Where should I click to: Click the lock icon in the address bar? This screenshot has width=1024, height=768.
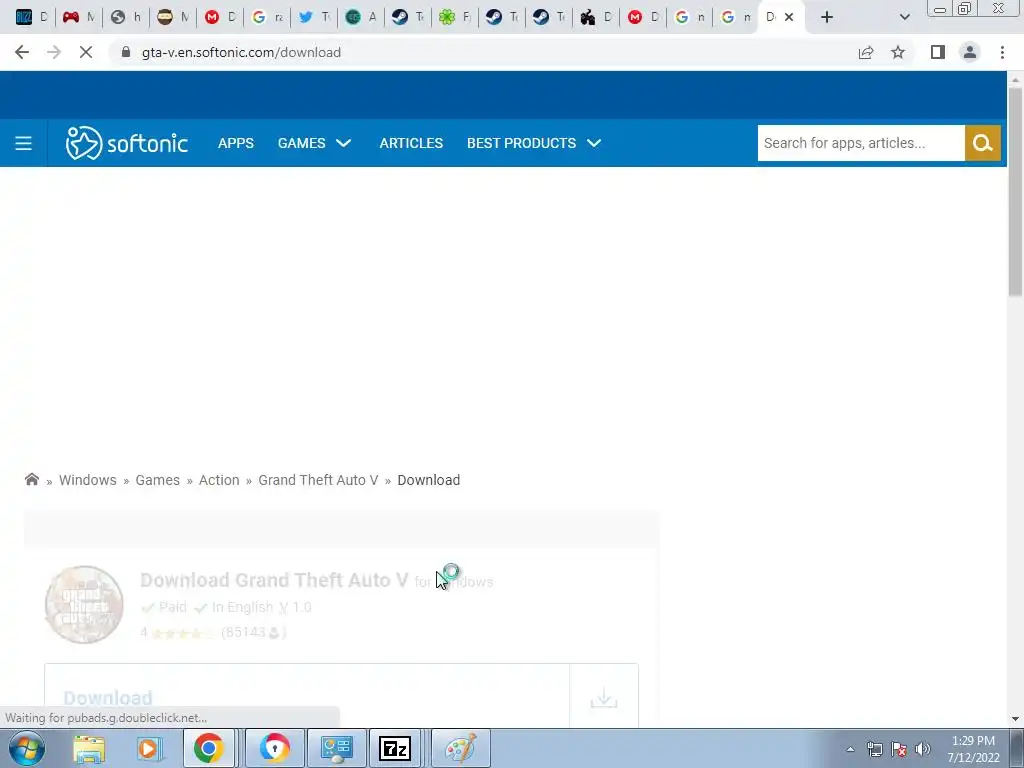(126, 52)
